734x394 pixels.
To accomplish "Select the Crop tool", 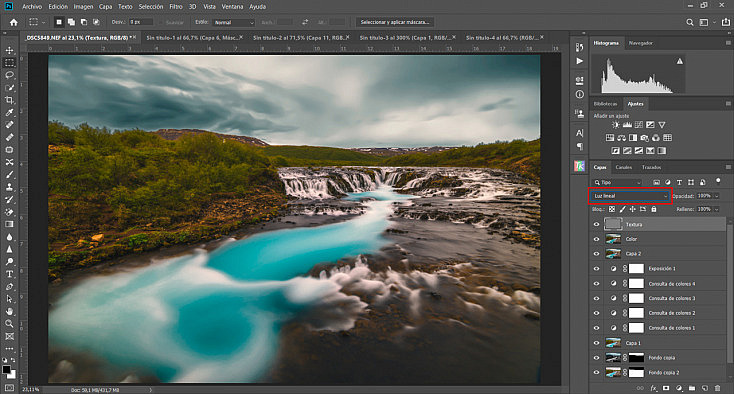I will [9, 100].
